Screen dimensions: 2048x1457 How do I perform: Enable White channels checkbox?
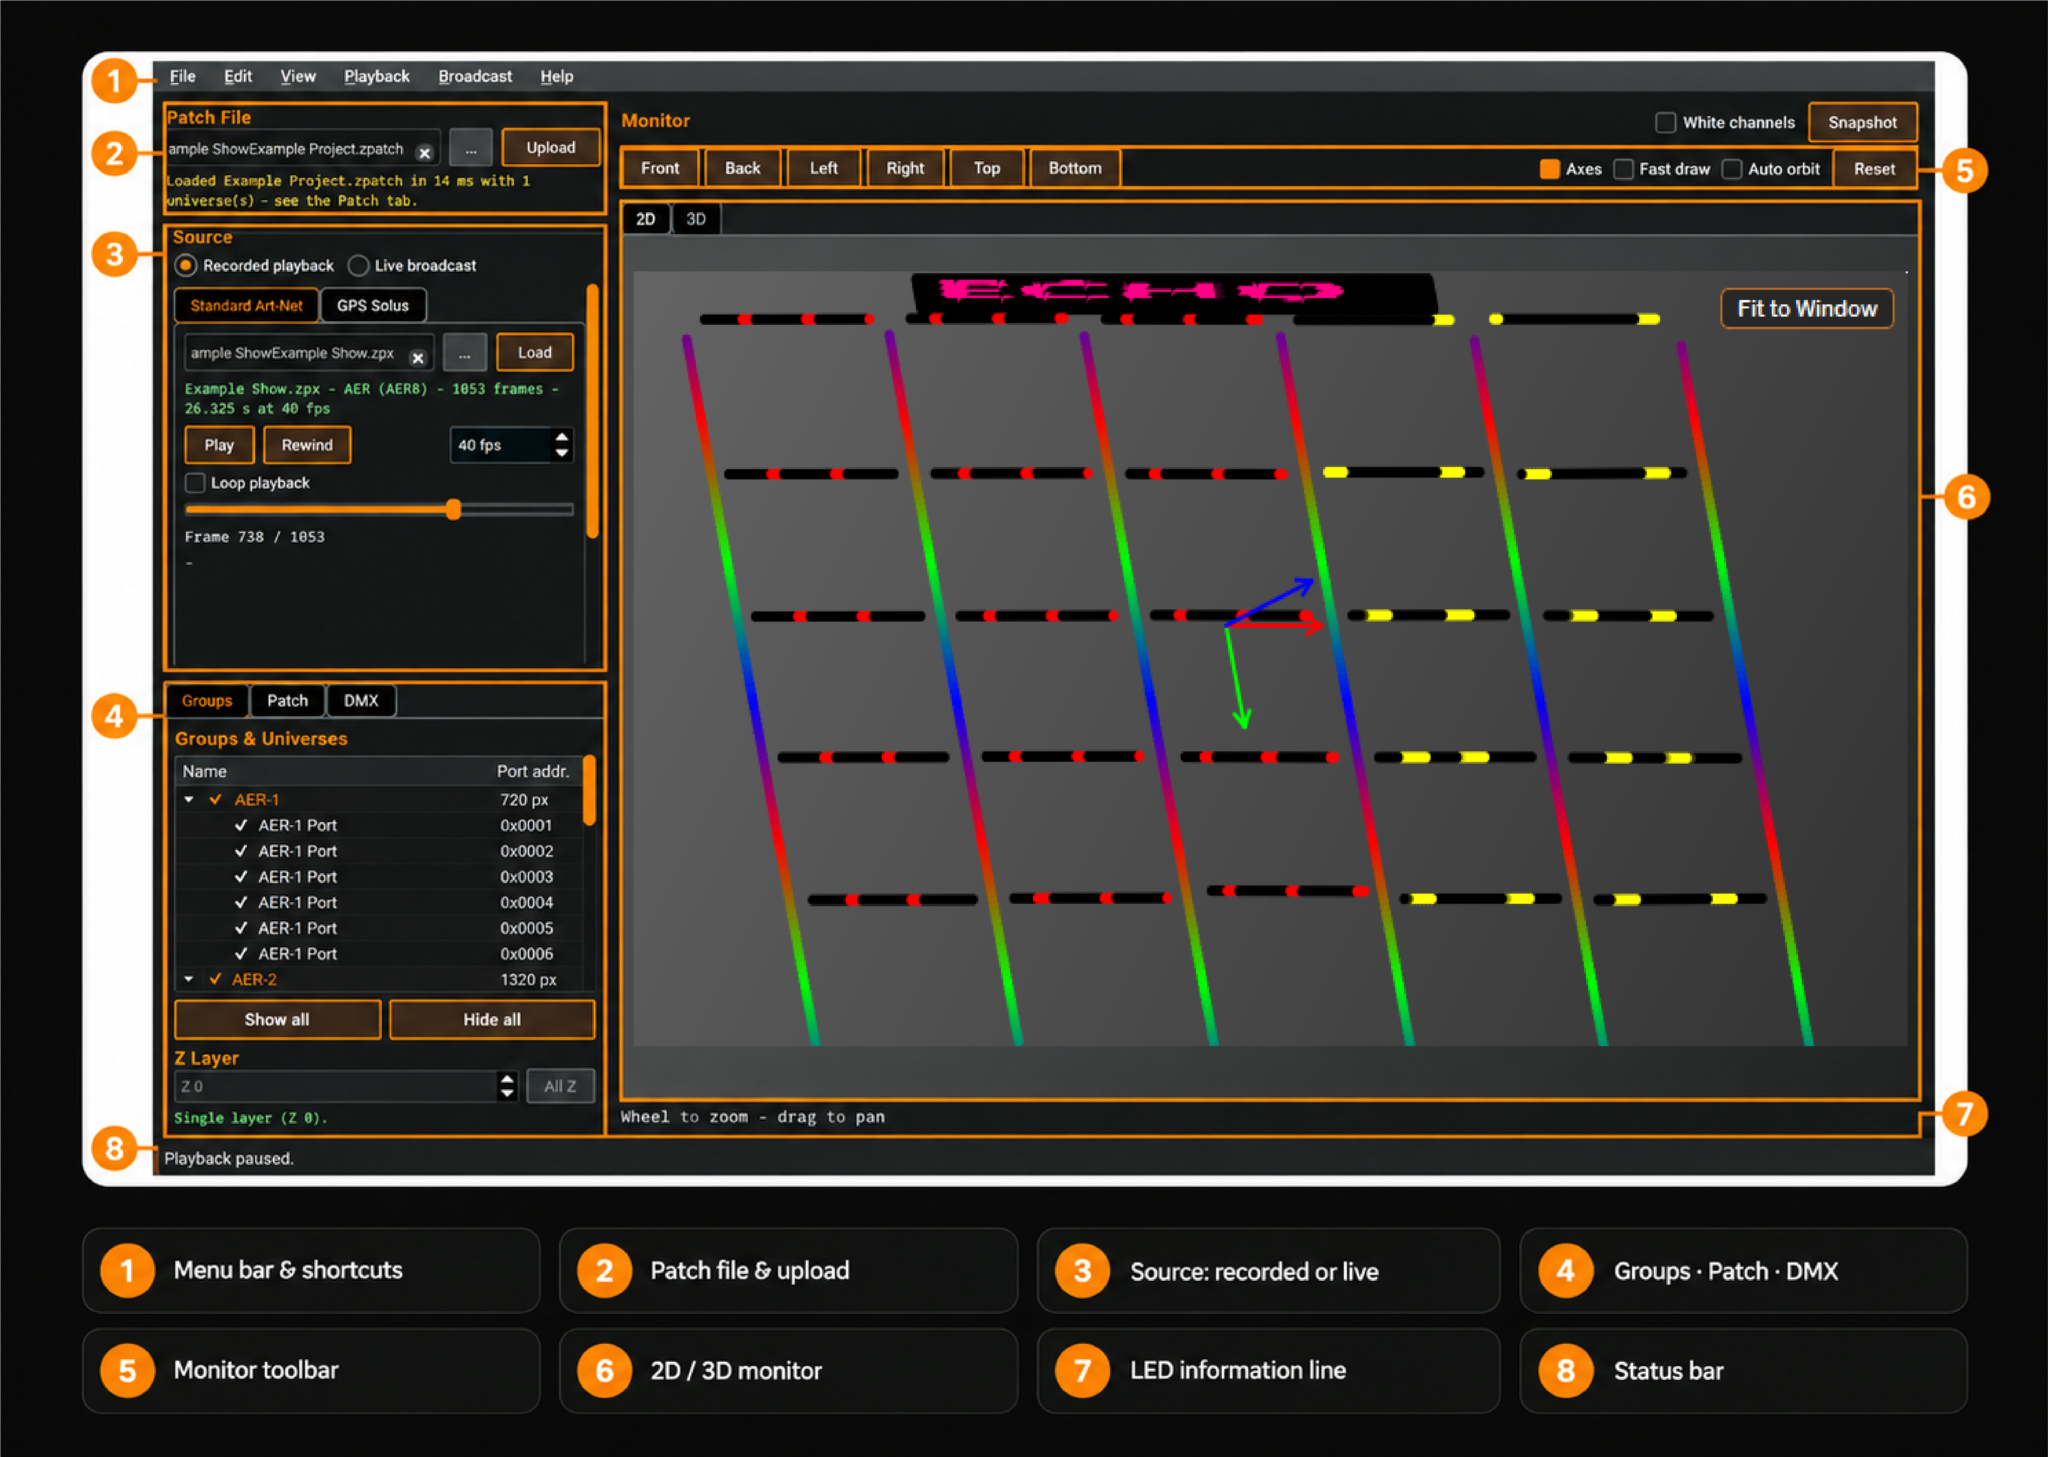pyautogui.click(x=1666, y=122)
